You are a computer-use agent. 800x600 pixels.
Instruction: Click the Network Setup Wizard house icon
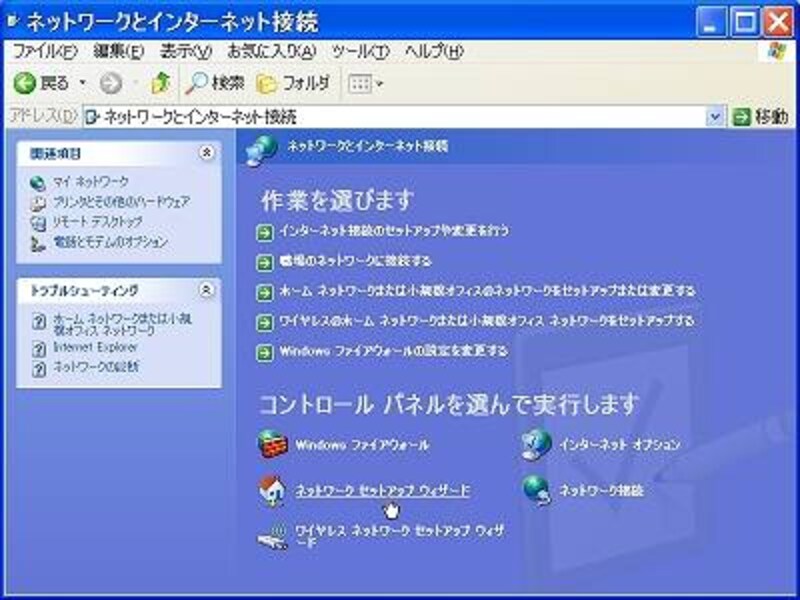click(272, 490)
